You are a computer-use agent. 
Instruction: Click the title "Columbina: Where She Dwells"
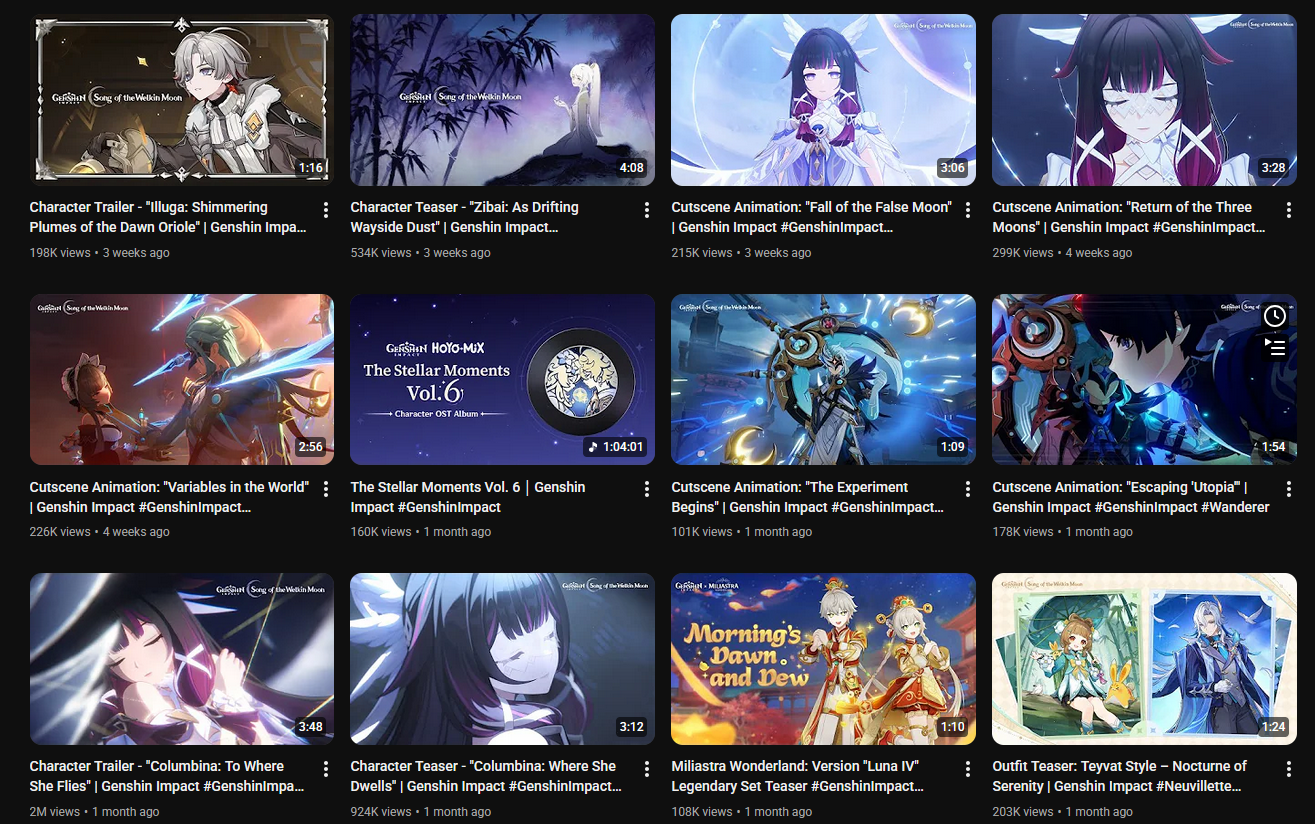(486, 776)
